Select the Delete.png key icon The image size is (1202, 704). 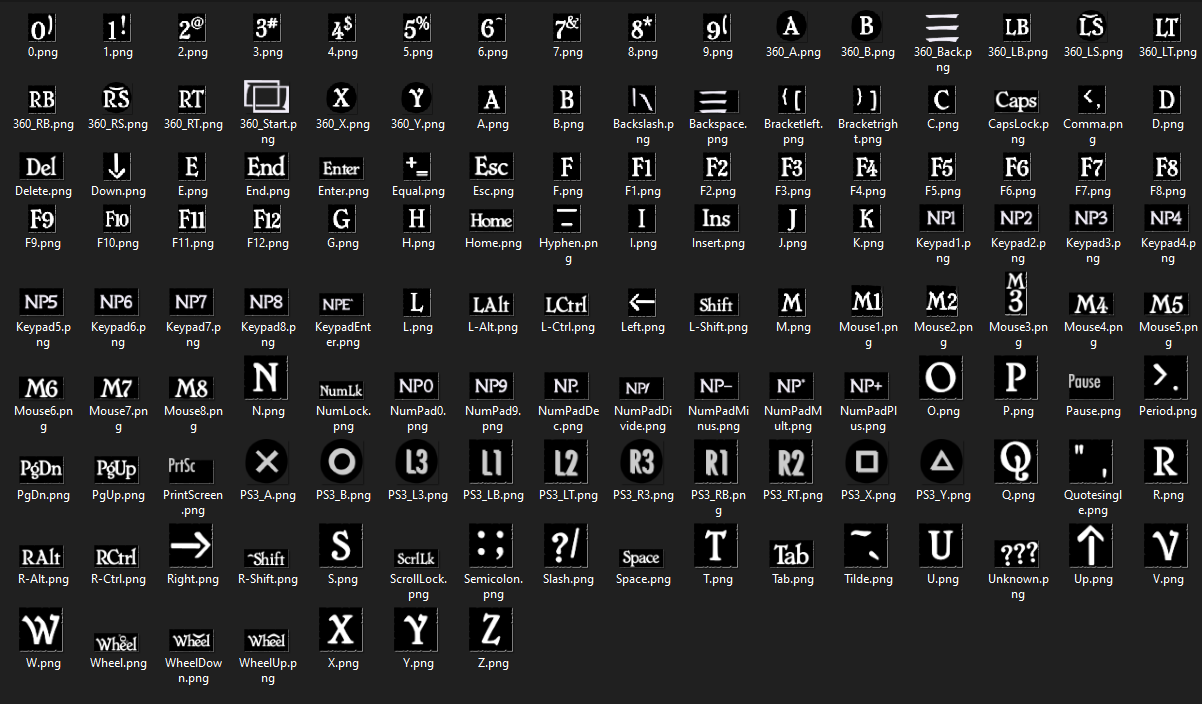click(x=41, y=167)
